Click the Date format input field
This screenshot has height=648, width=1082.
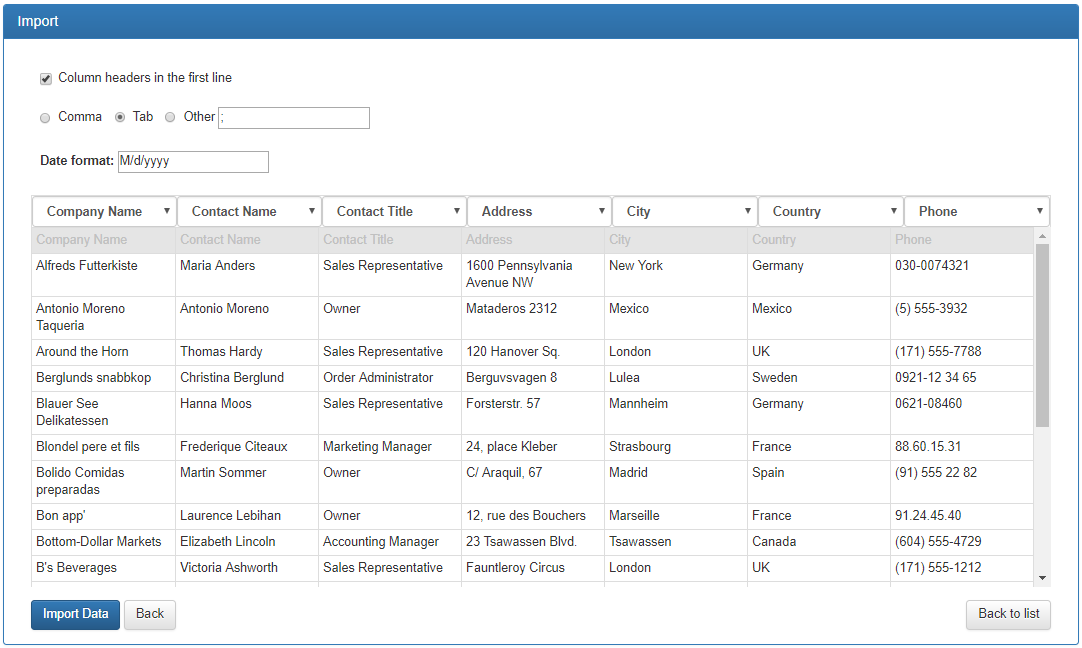pyautogui.click(x=193, y=161)
